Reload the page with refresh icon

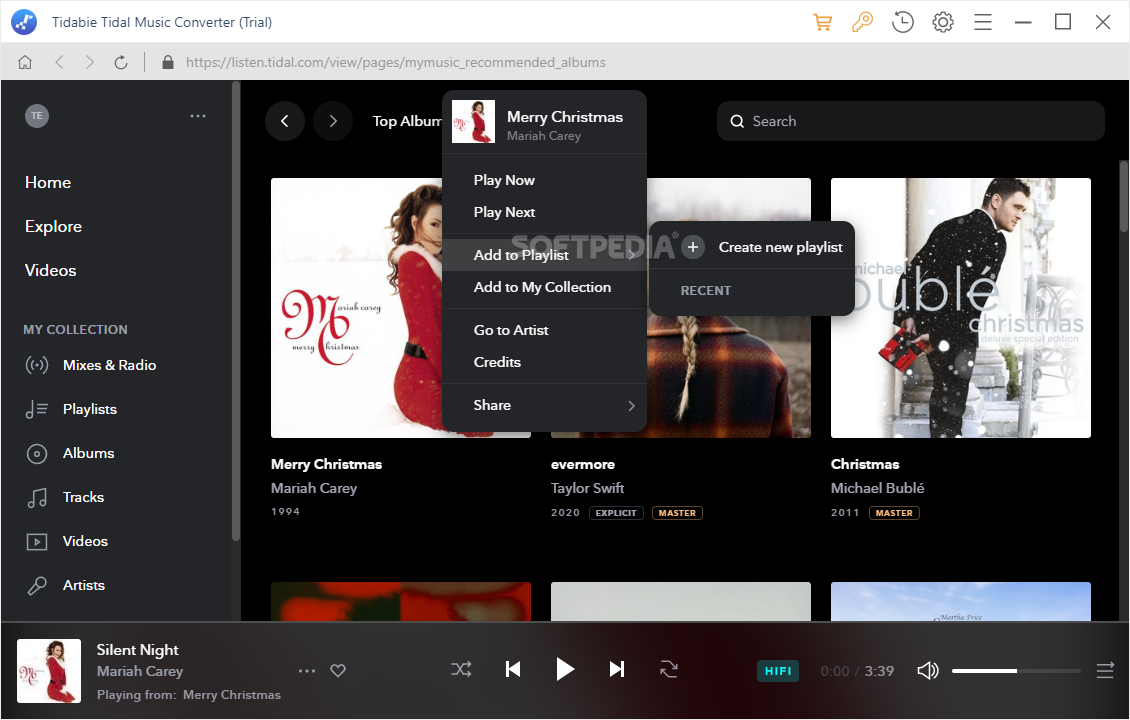(x=121, y=62)
